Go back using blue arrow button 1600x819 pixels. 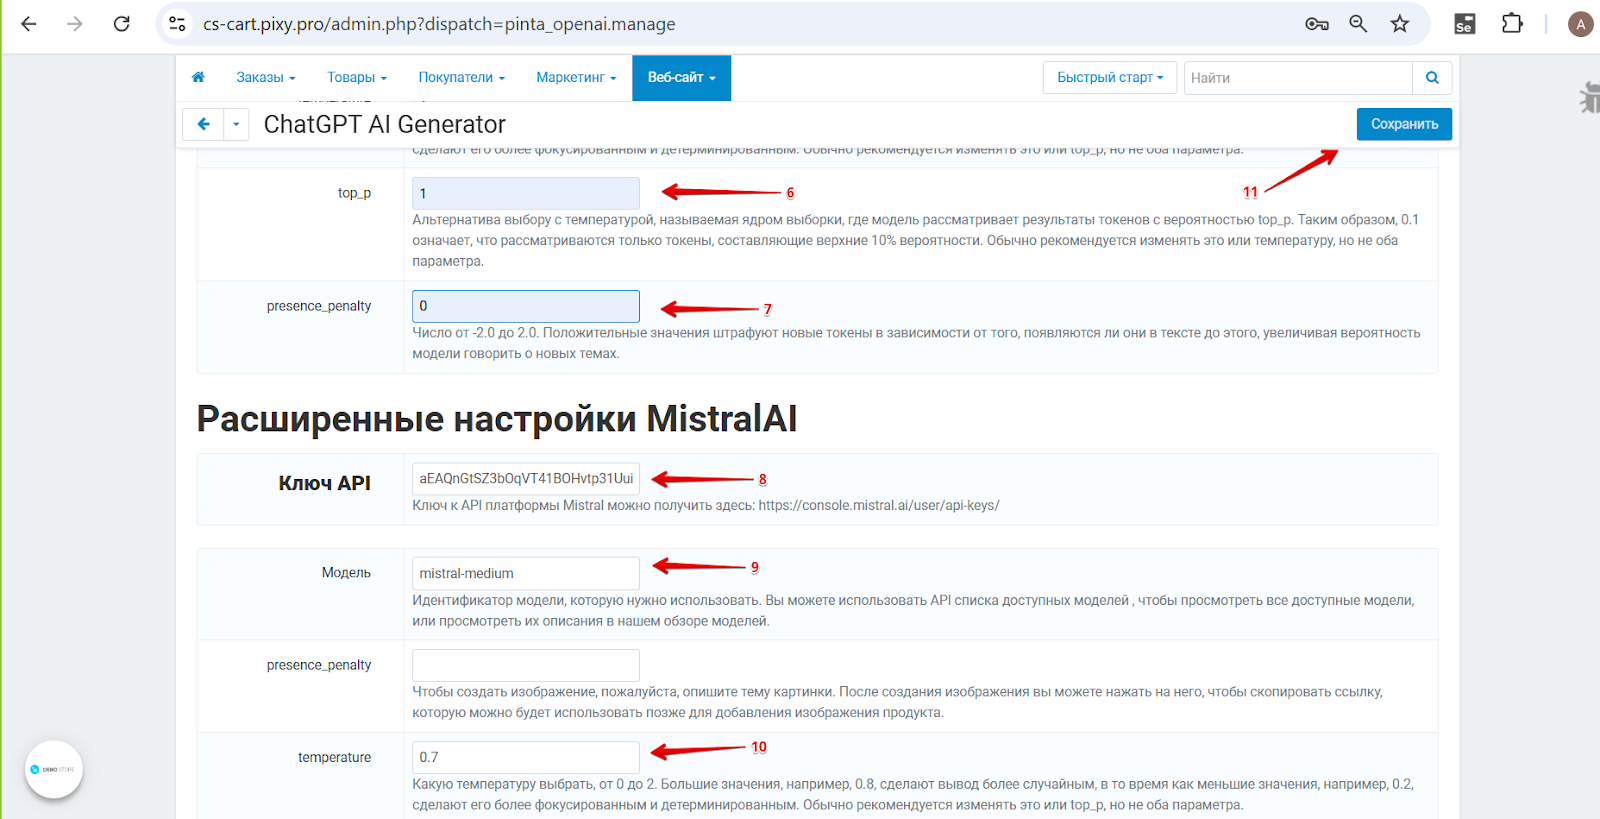click(203, 124)
